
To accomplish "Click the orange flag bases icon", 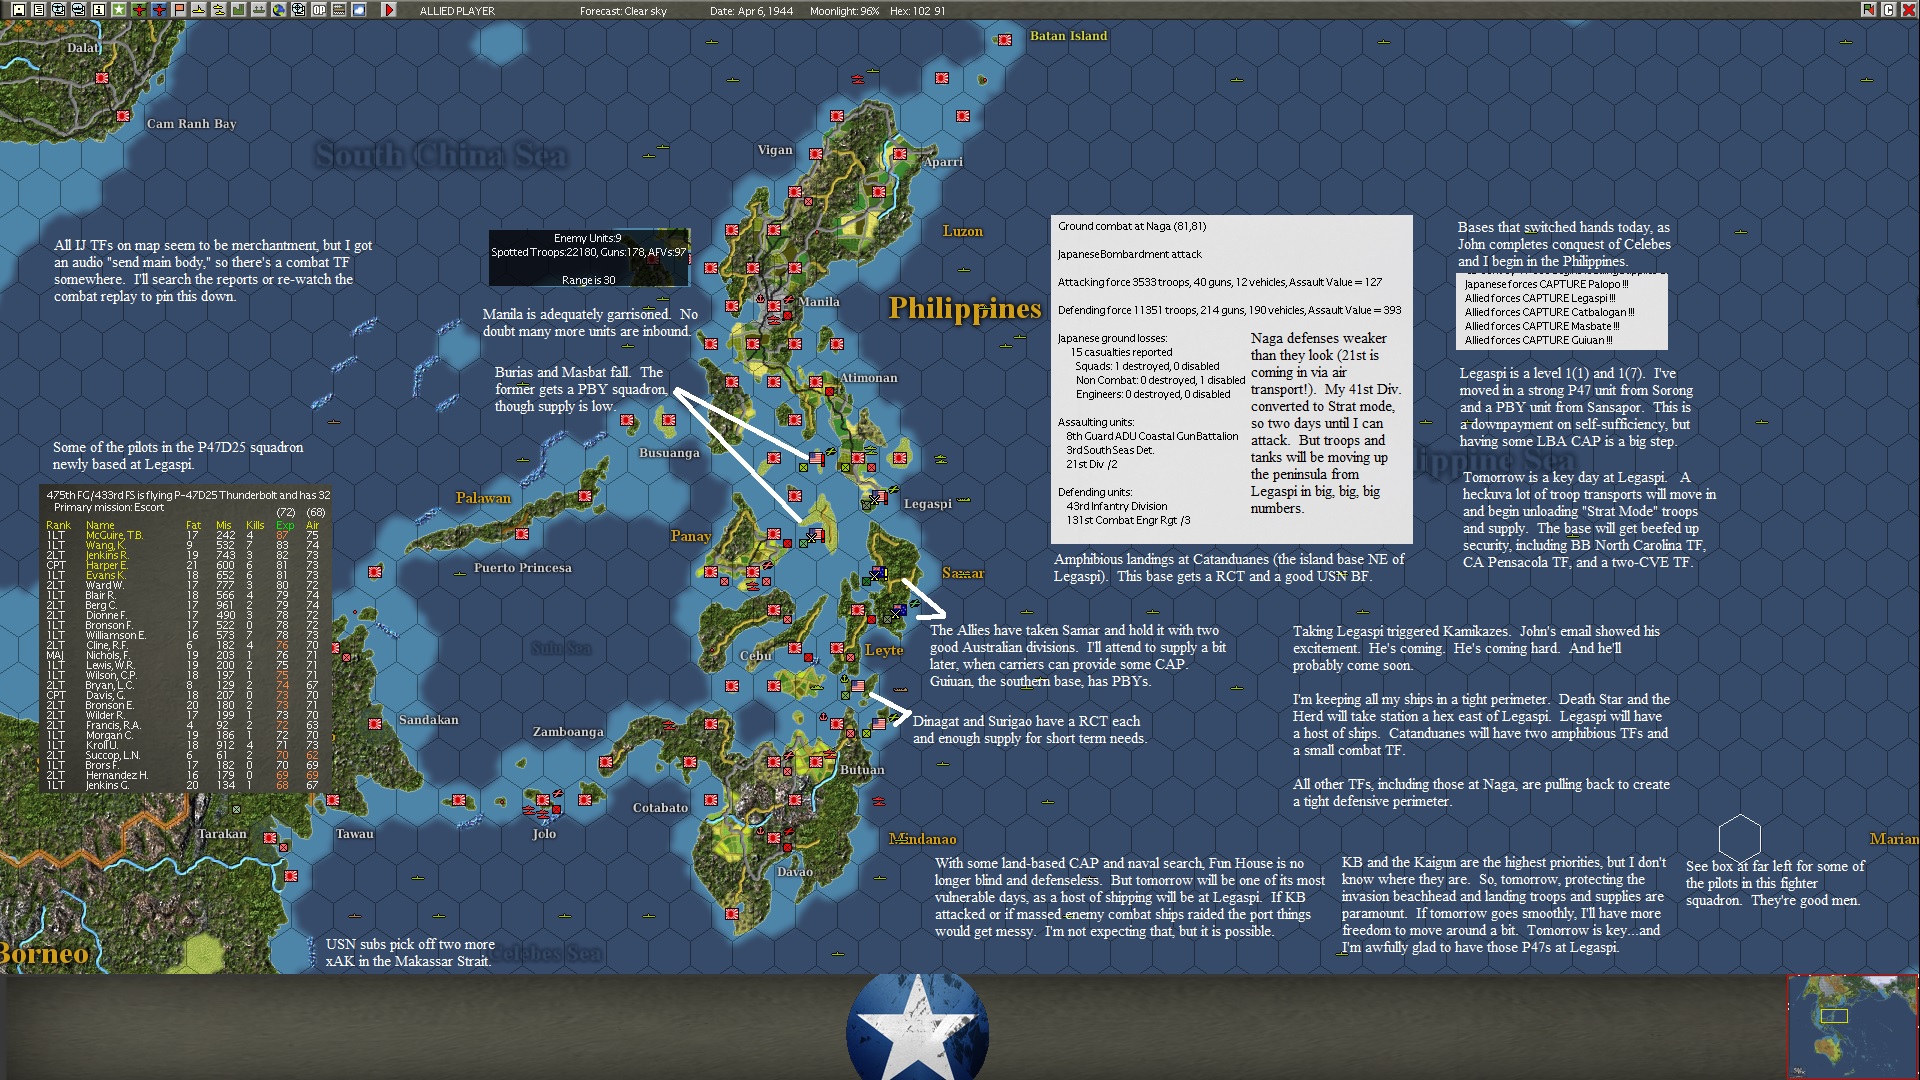I will click(179, 10).
